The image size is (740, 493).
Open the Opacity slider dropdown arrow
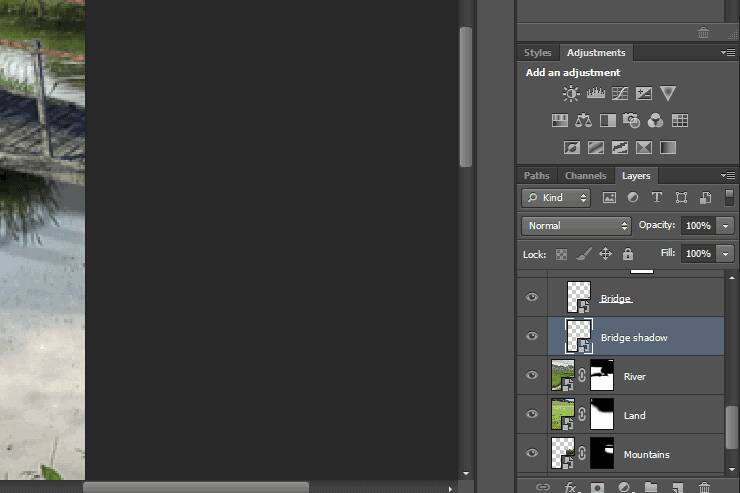pos(726,226)
